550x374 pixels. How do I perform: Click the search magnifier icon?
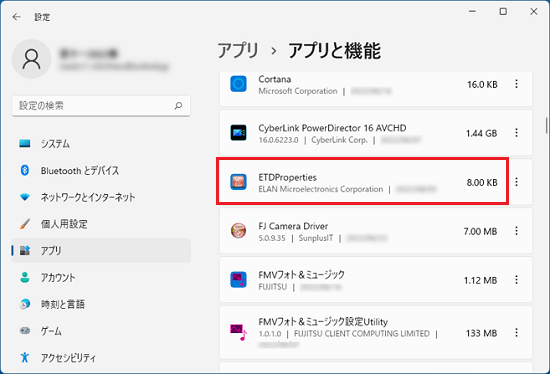(x=178, y=106)
